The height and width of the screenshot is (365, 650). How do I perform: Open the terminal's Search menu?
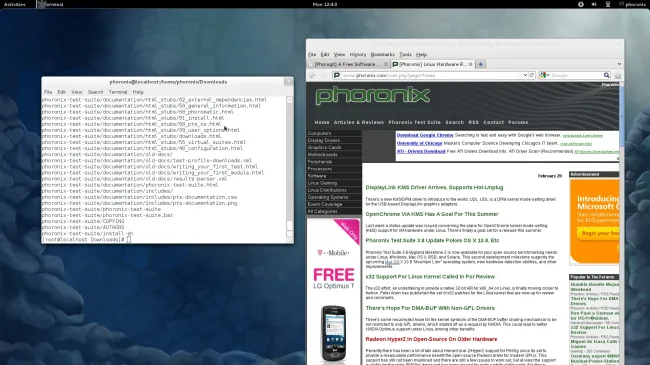point(95,92)
